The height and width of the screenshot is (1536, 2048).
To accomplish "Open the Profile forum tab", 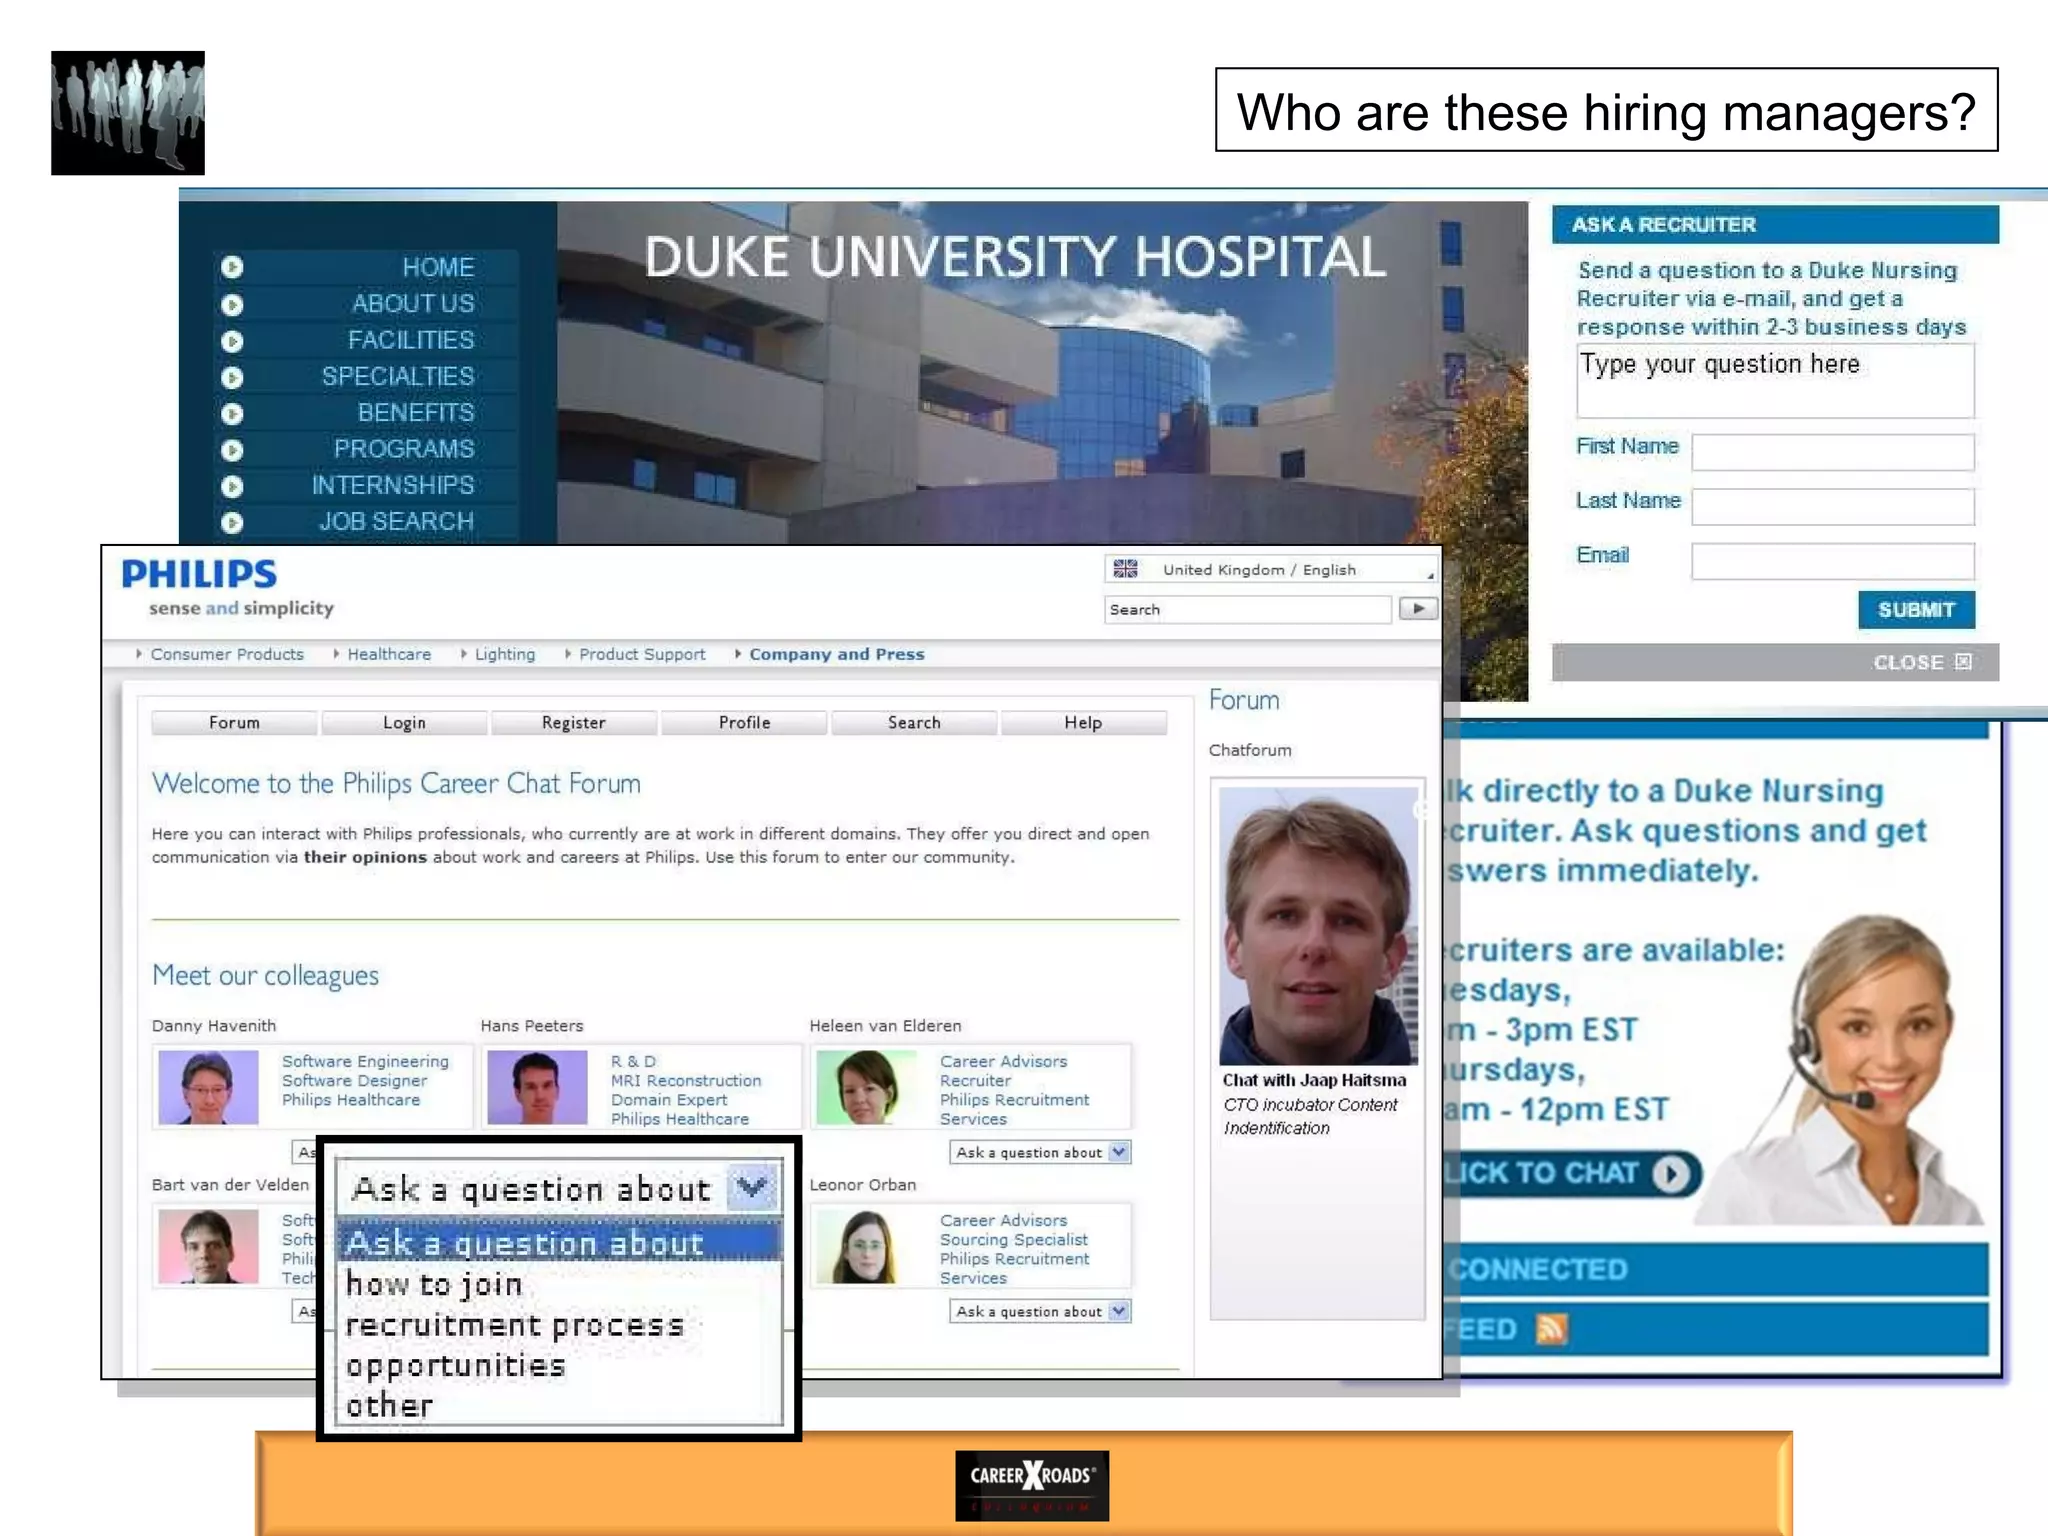I will (x=744, y=722).
